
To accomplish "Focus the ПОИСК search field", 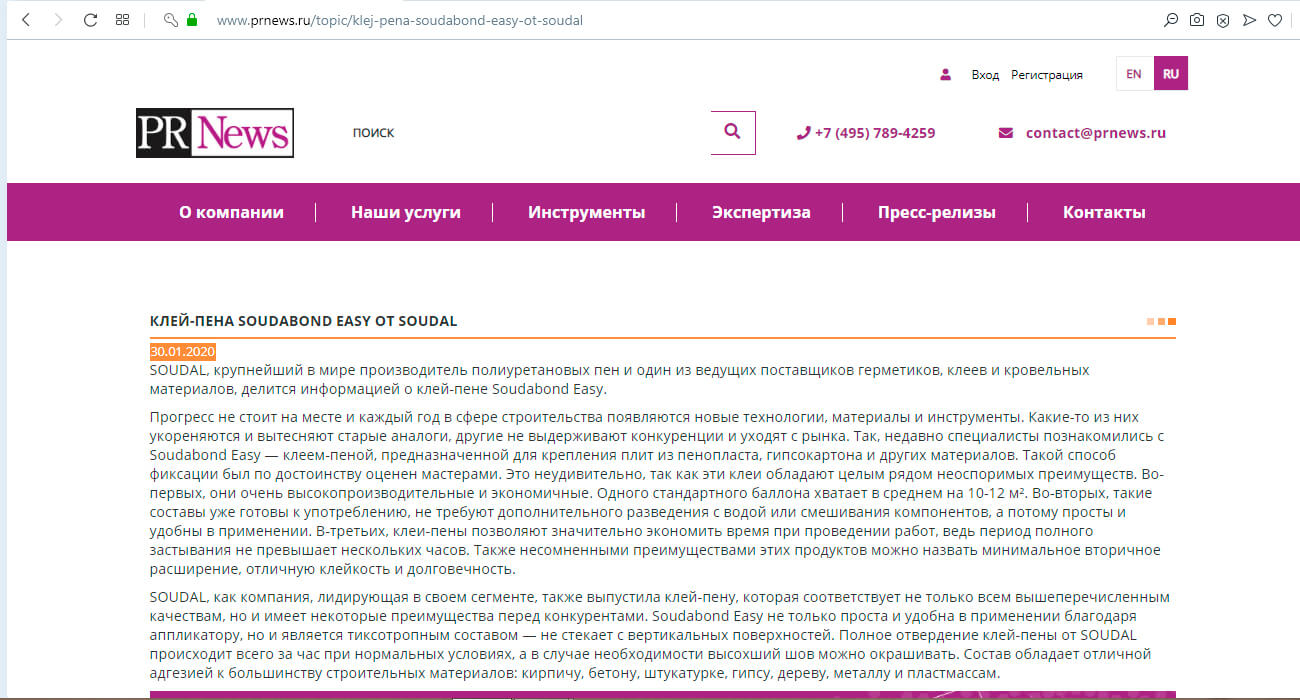I will pyautogui.click(x=525, y=133).
